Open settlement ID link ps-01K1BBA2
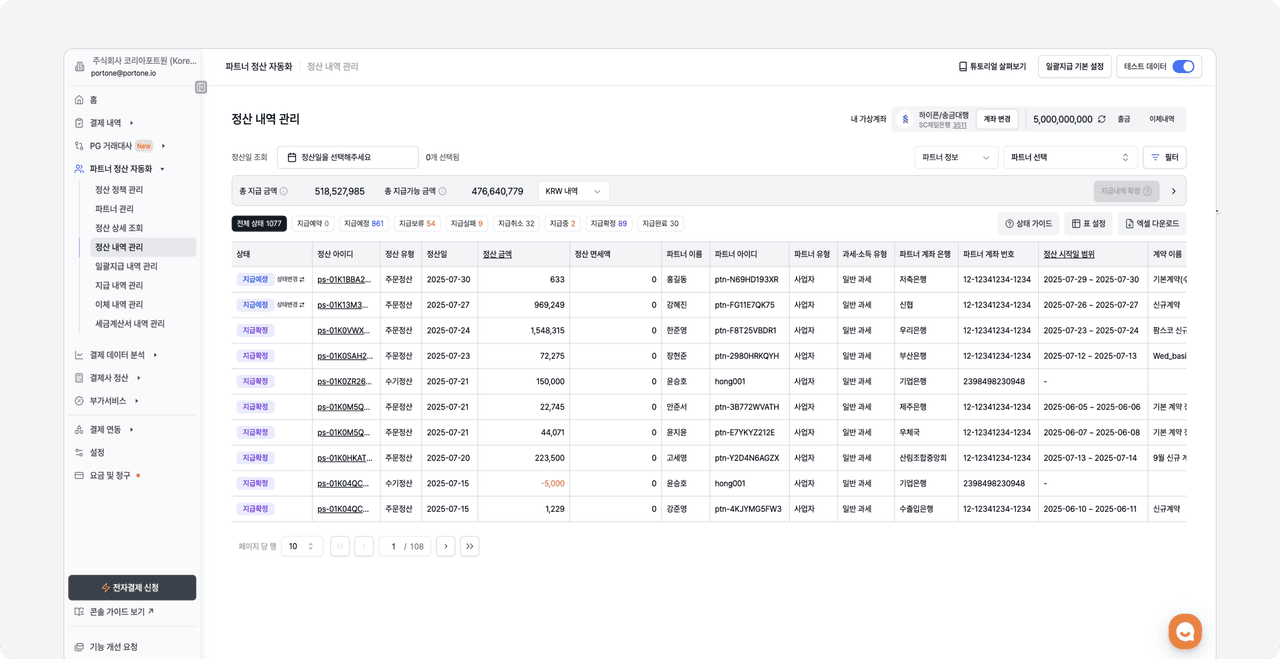 coord(343,280)
